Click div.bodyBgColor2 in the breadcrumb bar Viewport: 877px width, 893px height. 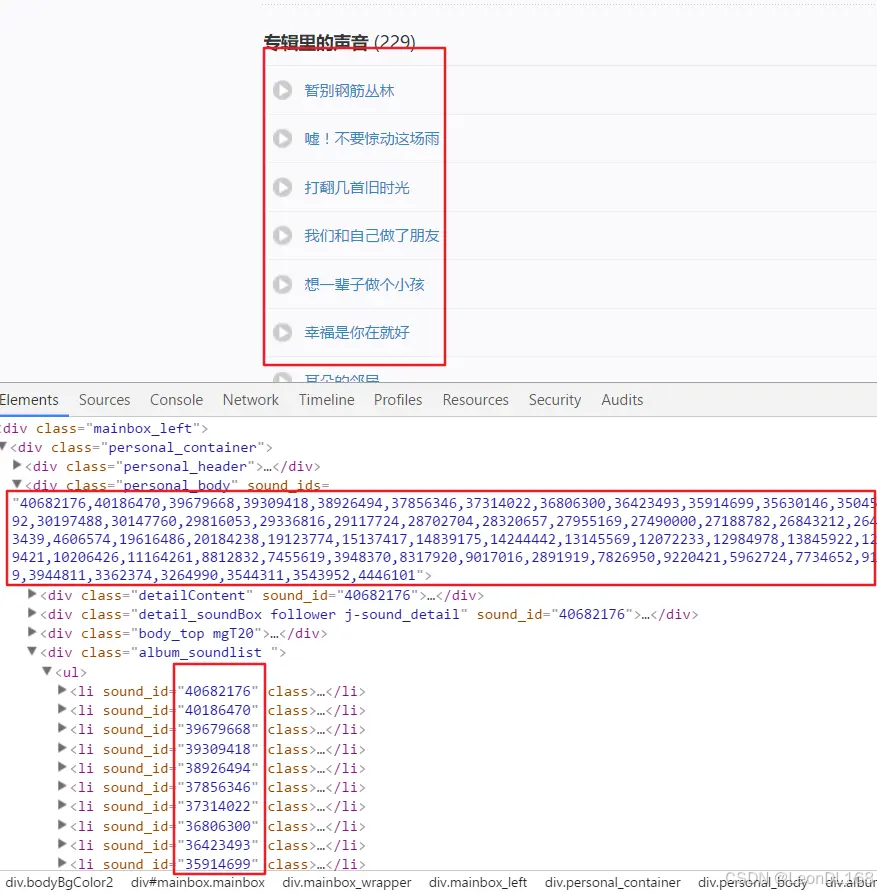[x=59, y=882]
